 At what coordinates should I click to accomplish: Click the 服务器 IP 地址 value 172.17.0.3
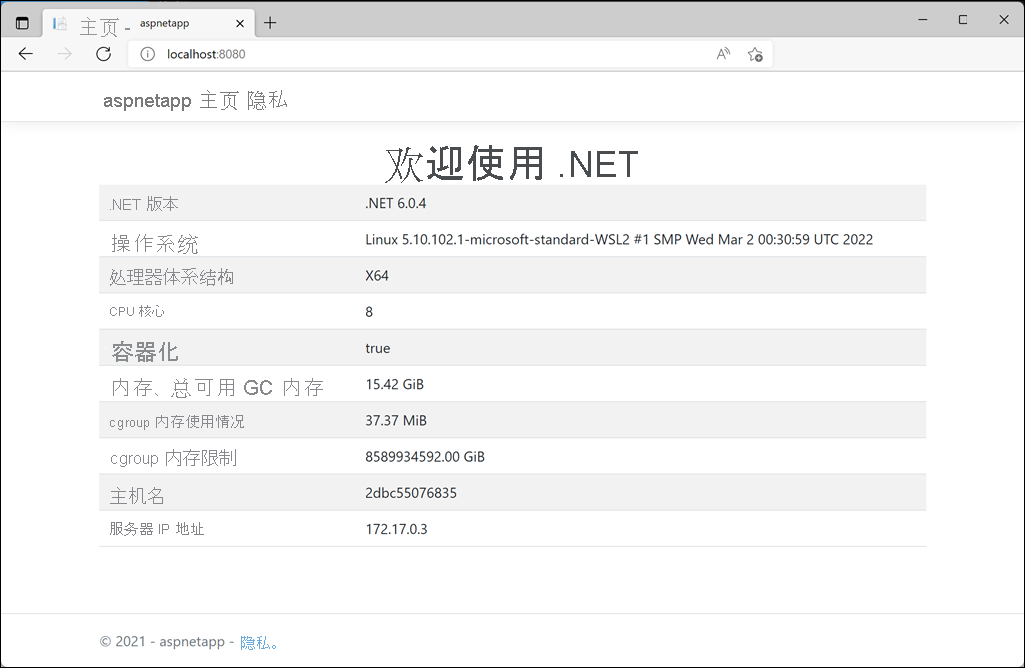(x=398, y=528)
